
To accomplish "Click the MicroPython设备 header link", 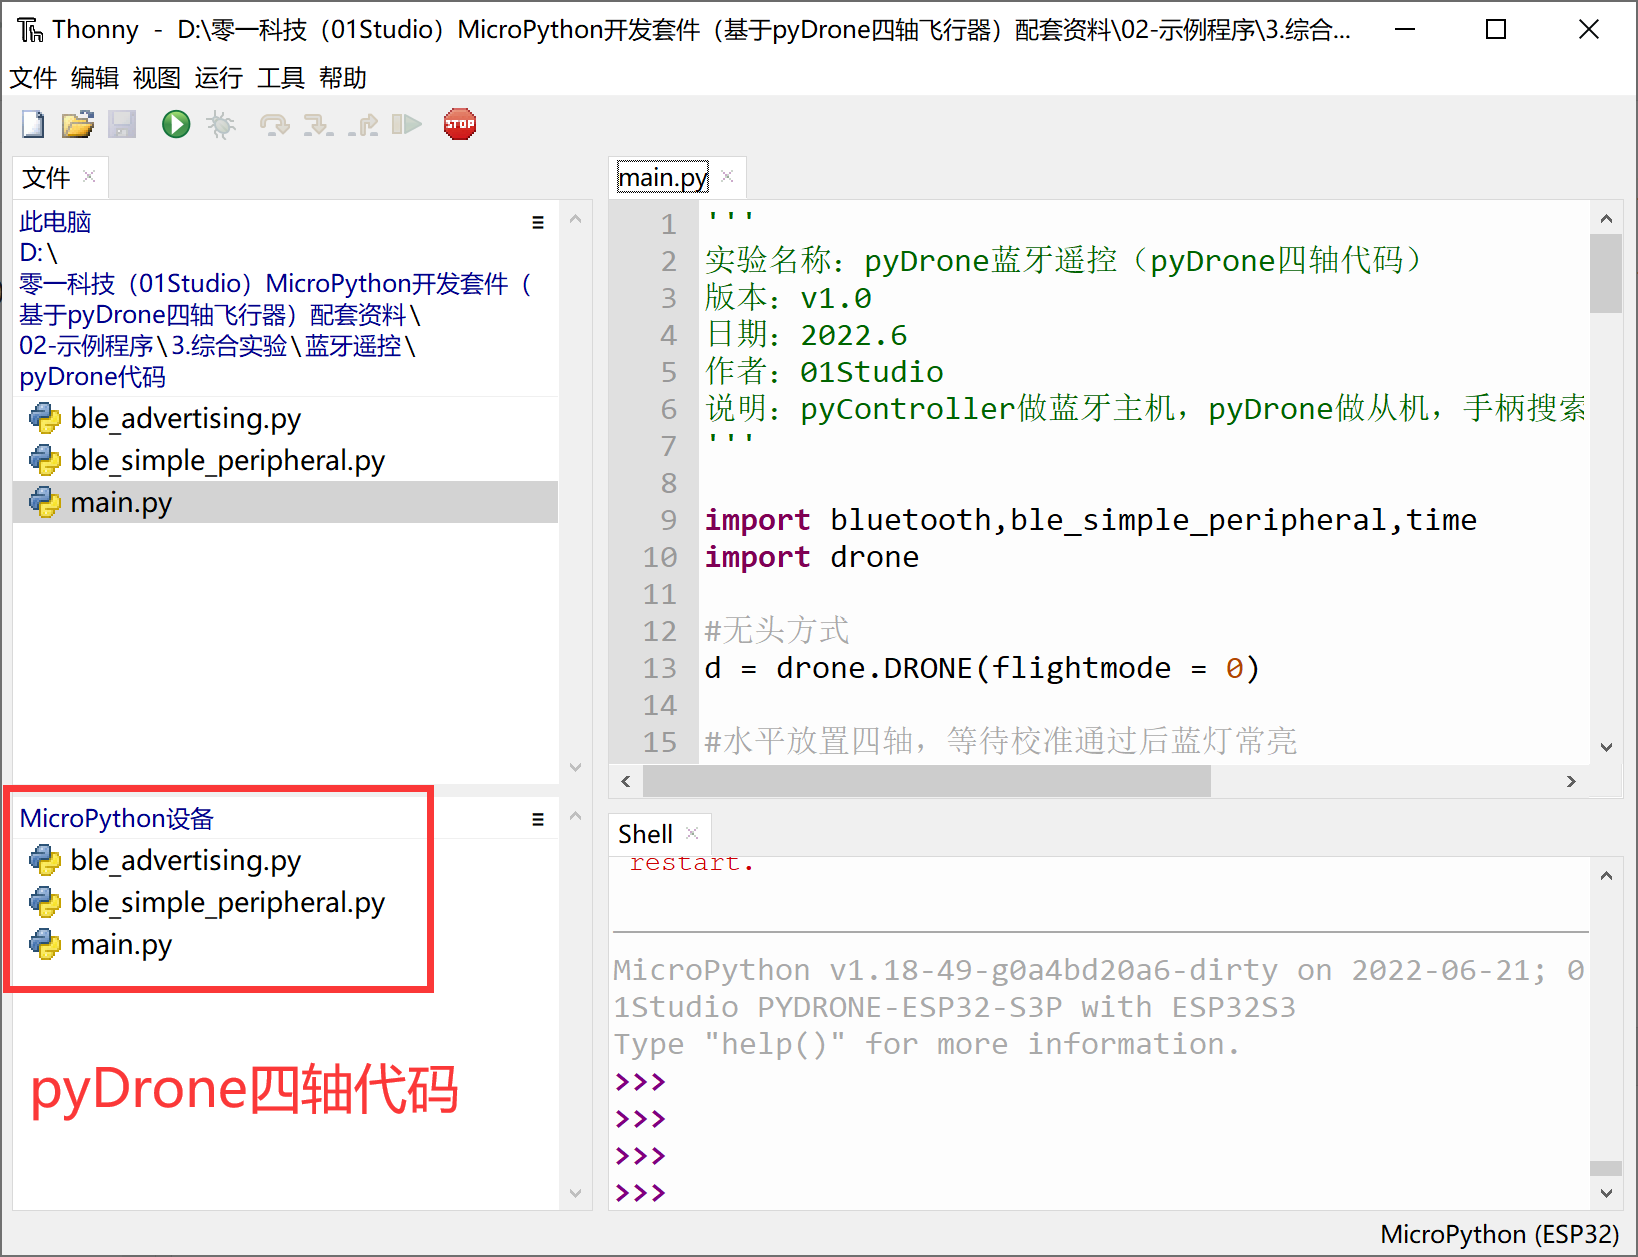I will pos(117,819).
